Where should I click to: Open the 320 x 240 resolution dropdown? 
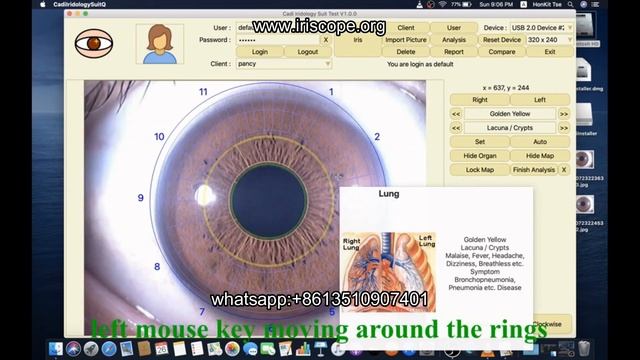tap(549, 40)
